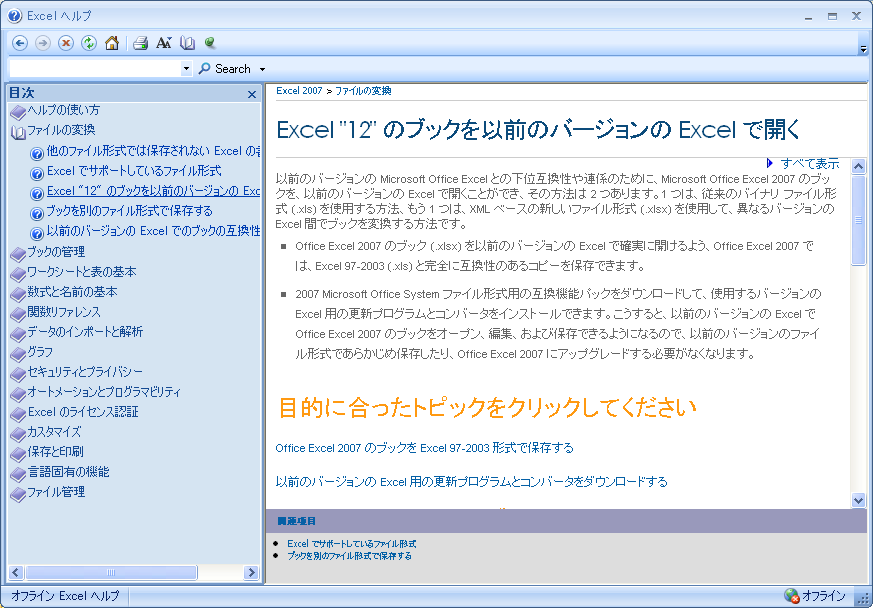
Task: Click the article vertical scrollbar thumb
Action: click(x=859, y=220)
